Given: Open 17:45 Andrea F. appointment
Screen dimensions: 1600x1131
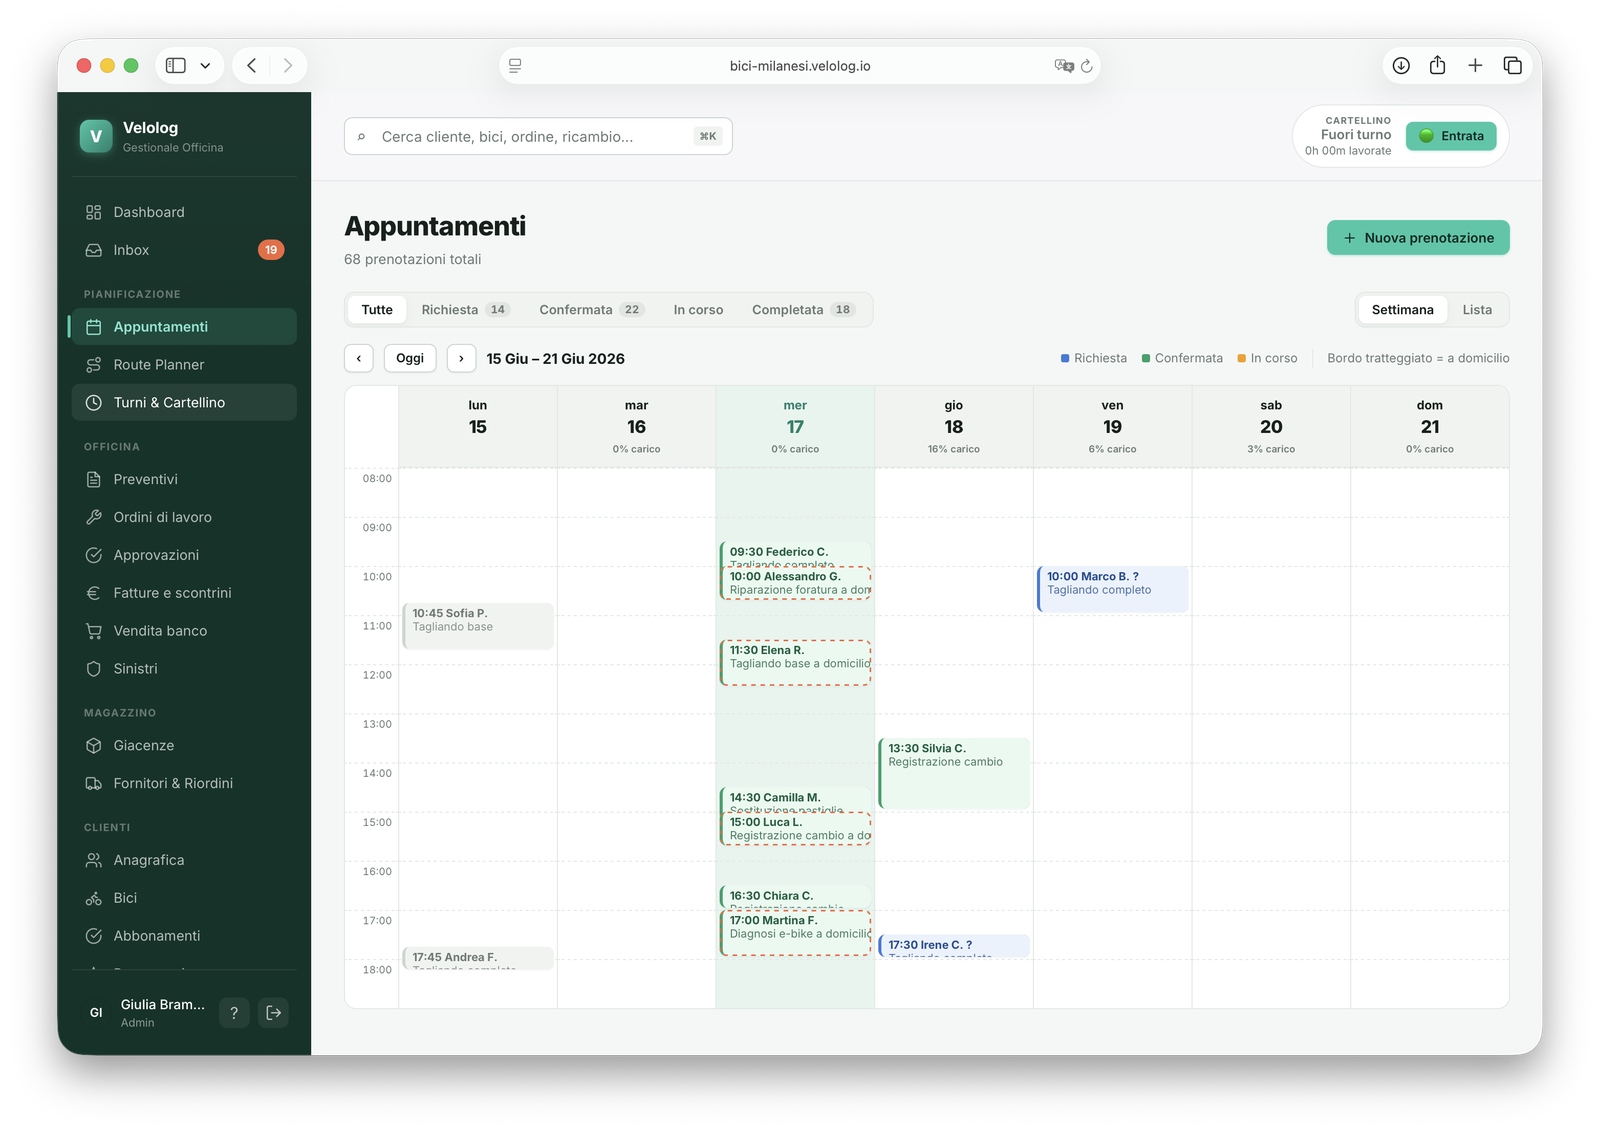Looking at the screenshot, I should click(478, 958).
